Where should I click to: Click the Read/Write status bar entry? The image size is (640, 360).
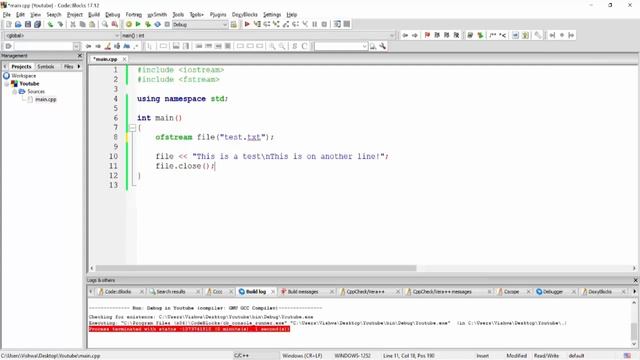pyautogui.click(x=546, y=356)
